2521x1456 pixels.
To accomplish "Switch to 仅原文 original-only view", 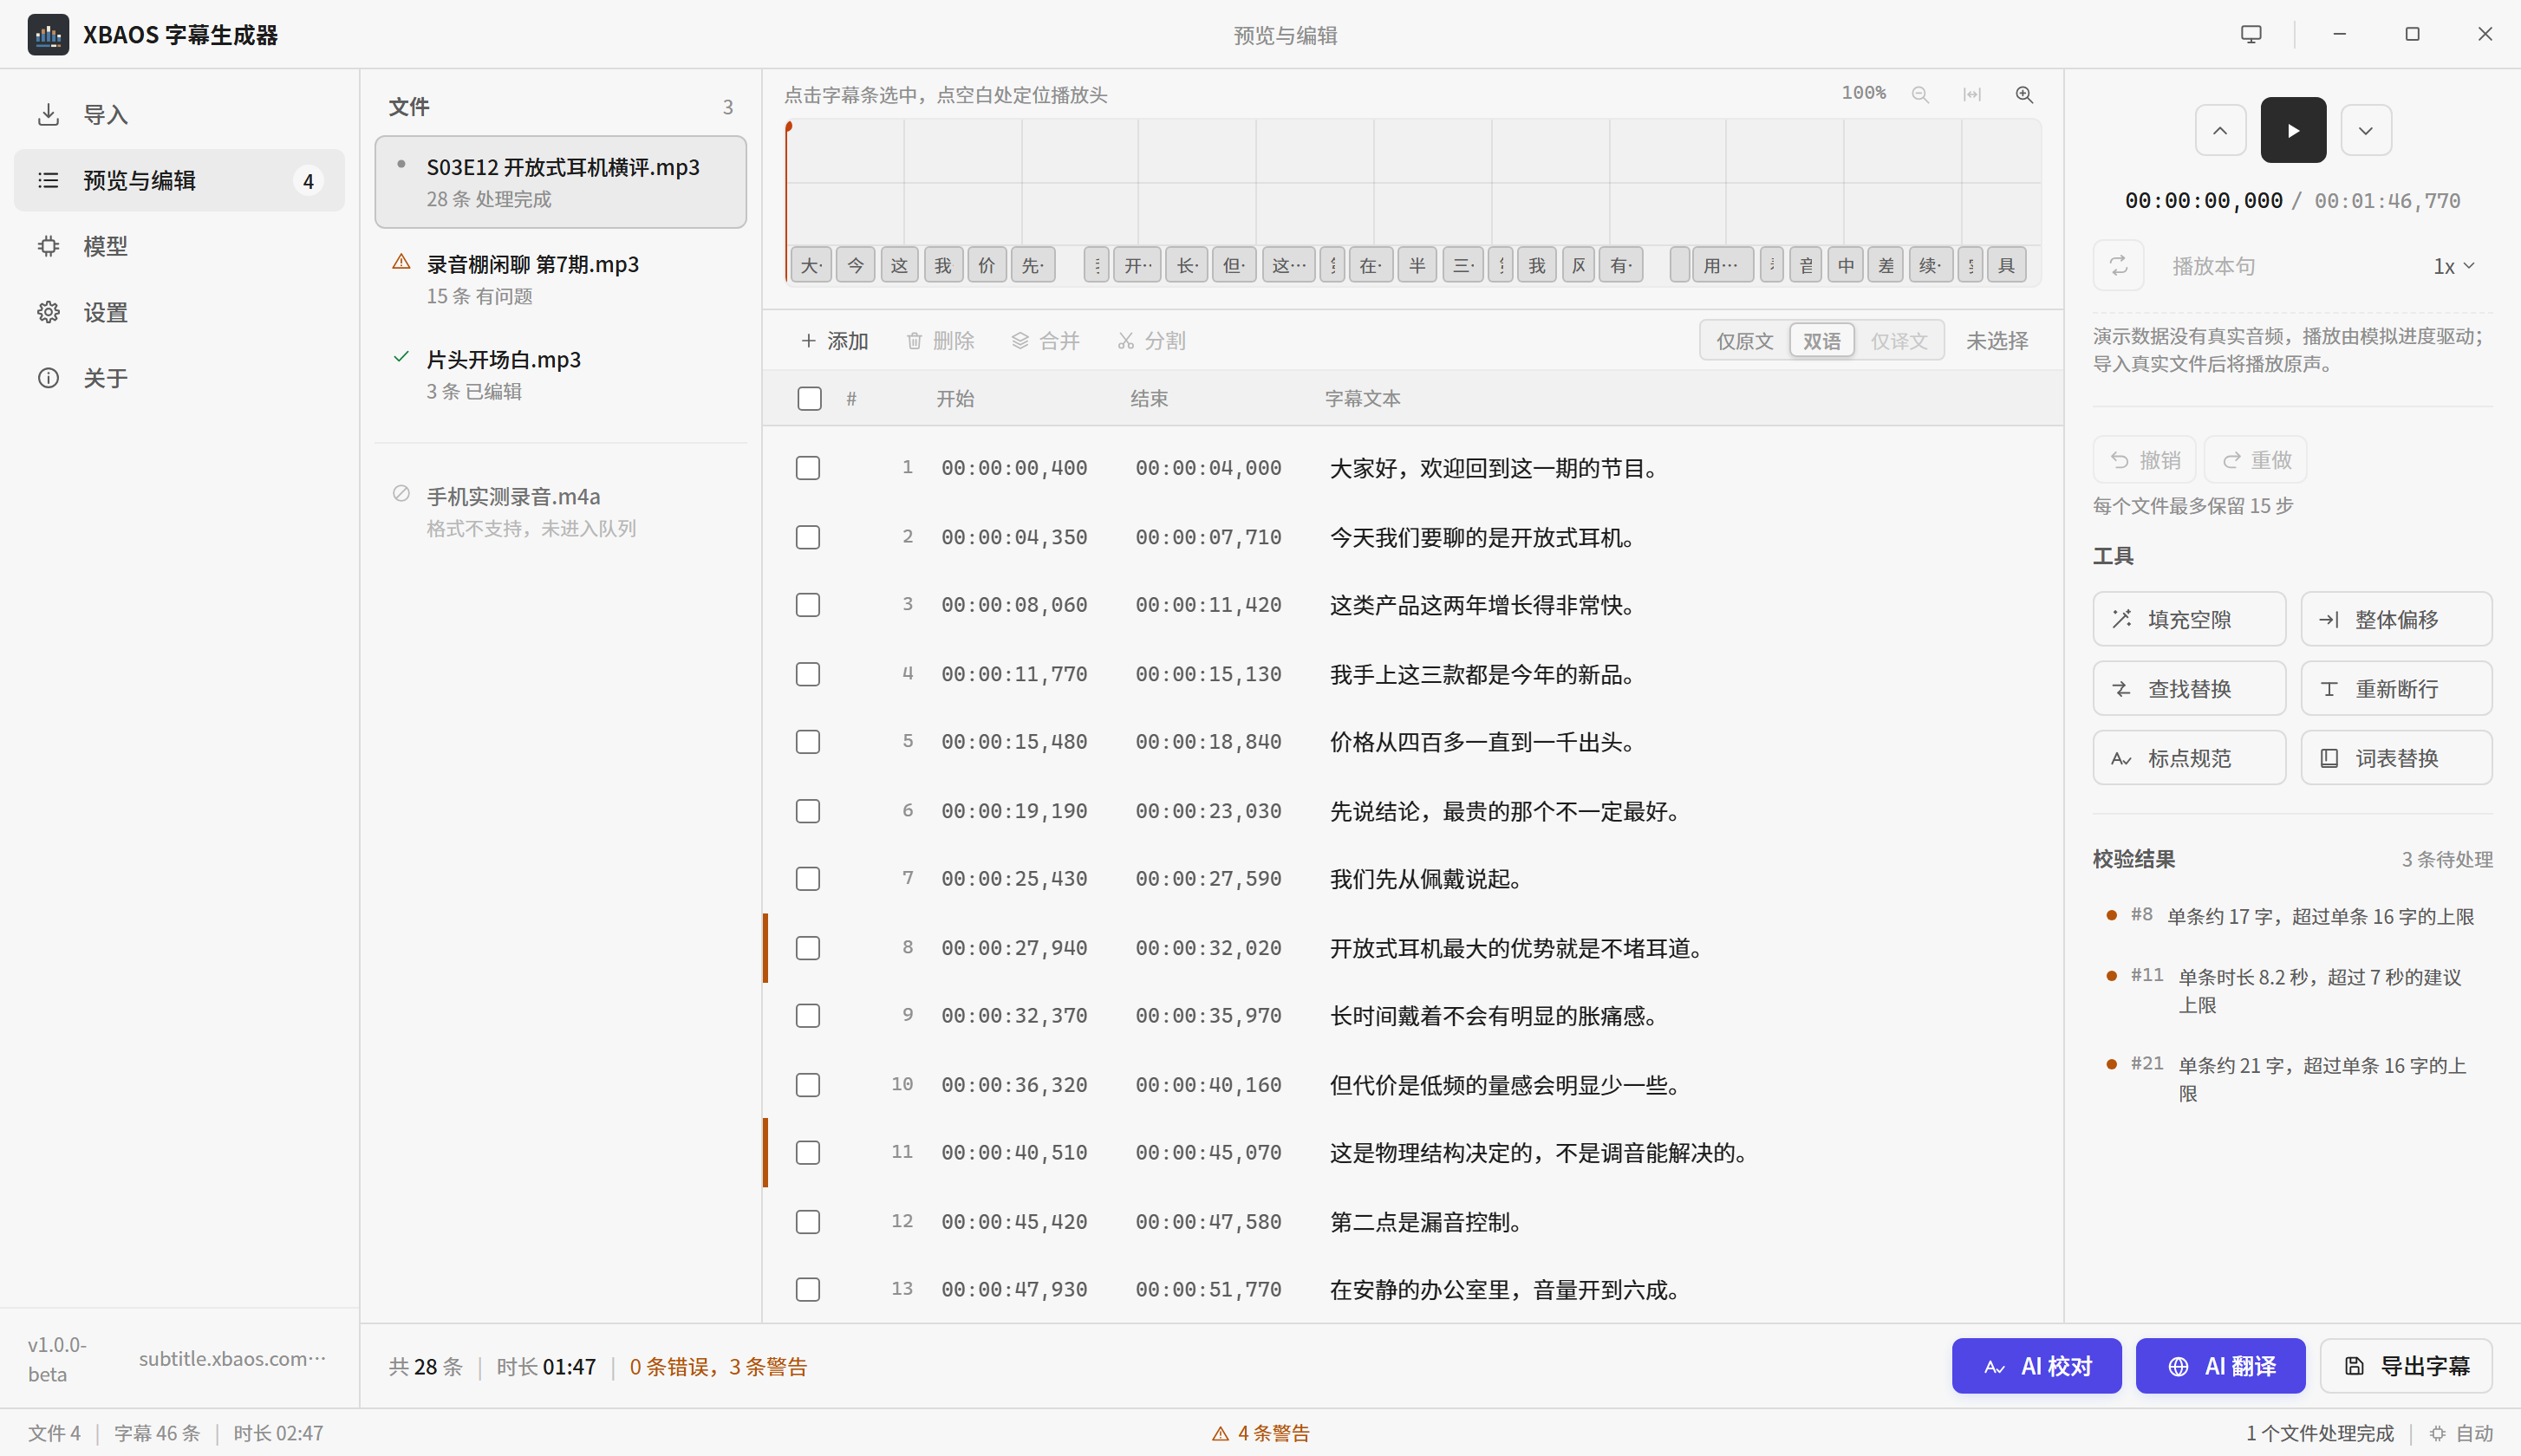I will (1744, 341).
